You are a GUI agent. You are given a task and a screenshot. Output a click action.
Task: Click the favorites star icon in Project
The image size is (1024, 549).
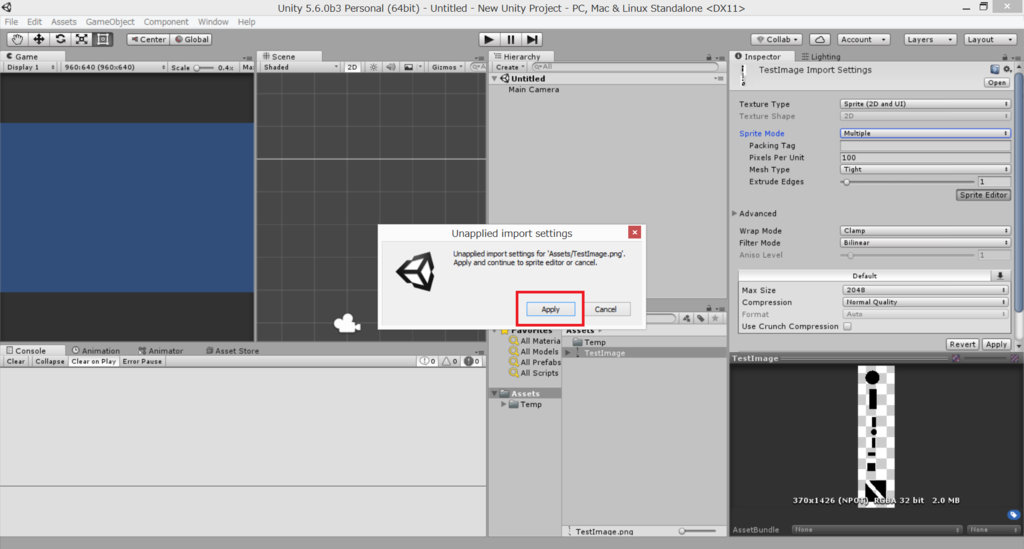716,319
